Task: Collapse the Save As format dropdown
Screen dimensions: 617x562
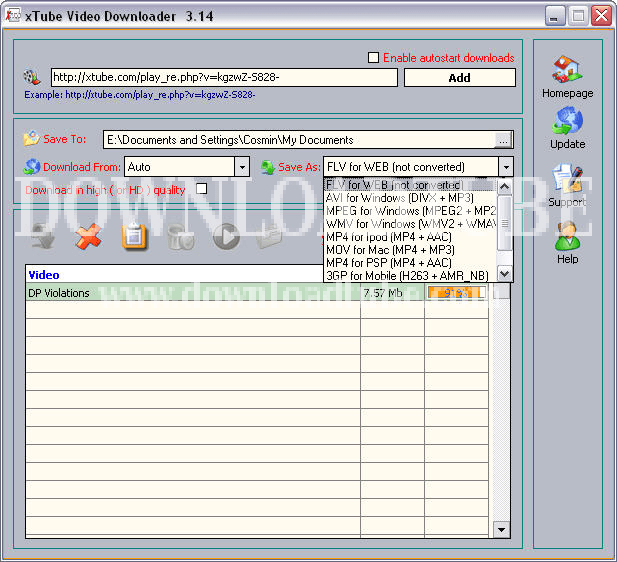Action: click(x=506, y=167)
